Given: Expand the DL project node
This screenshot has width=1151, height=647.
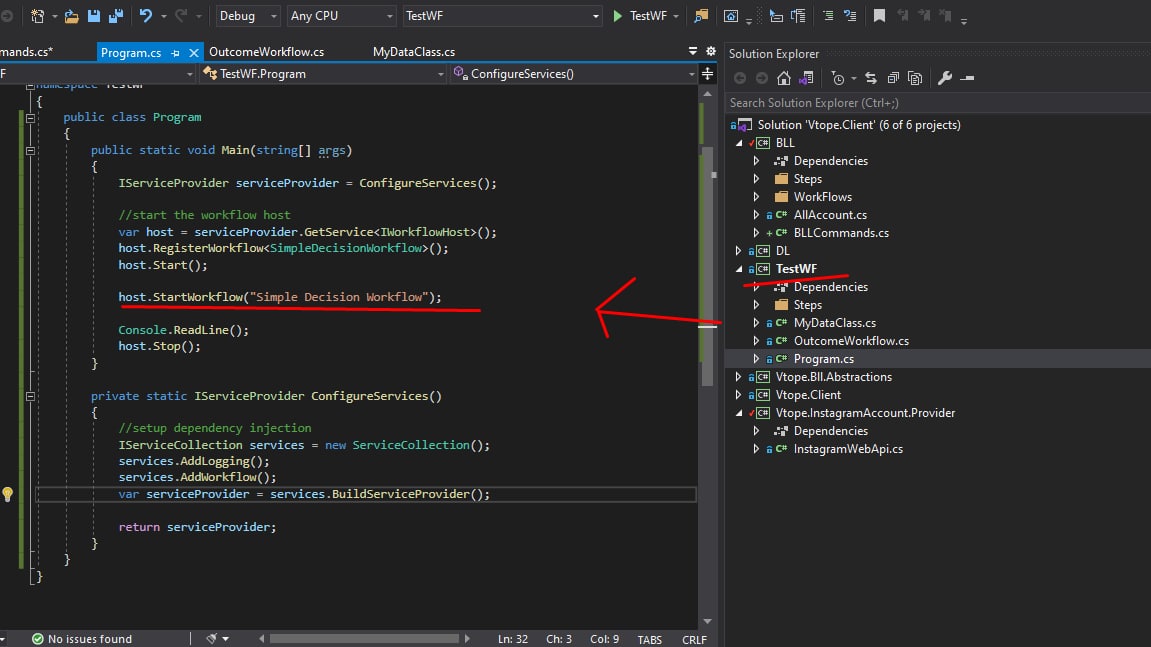Looking at the screenshot, I should tap(738, 251).
